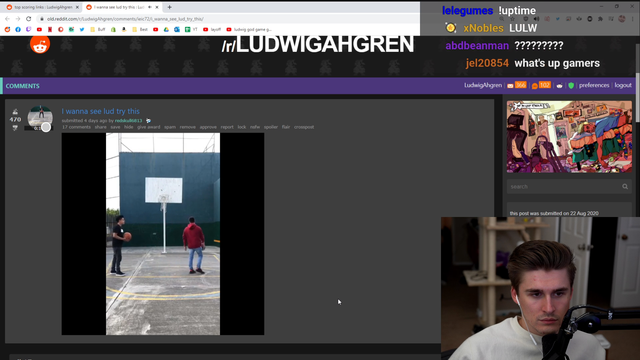This screenshot has height=360, width=640.
Task: Mark the post as spam
Action: tap(170, 127)
